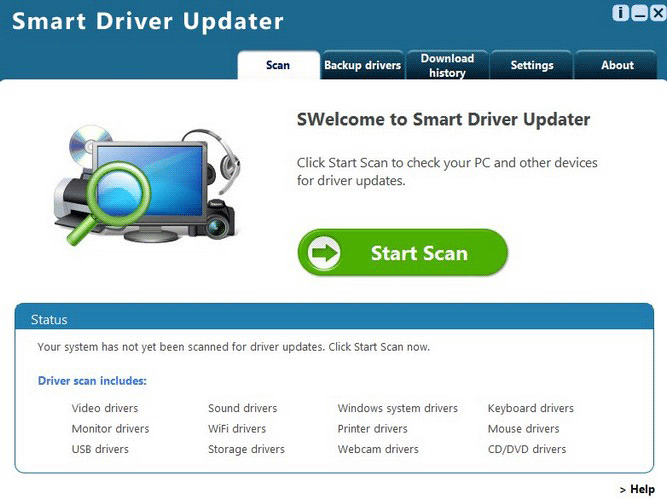Open the Backup drivers tab
Image resolution: width=667 pixels, height=500 pixels.
pos(362,65)
